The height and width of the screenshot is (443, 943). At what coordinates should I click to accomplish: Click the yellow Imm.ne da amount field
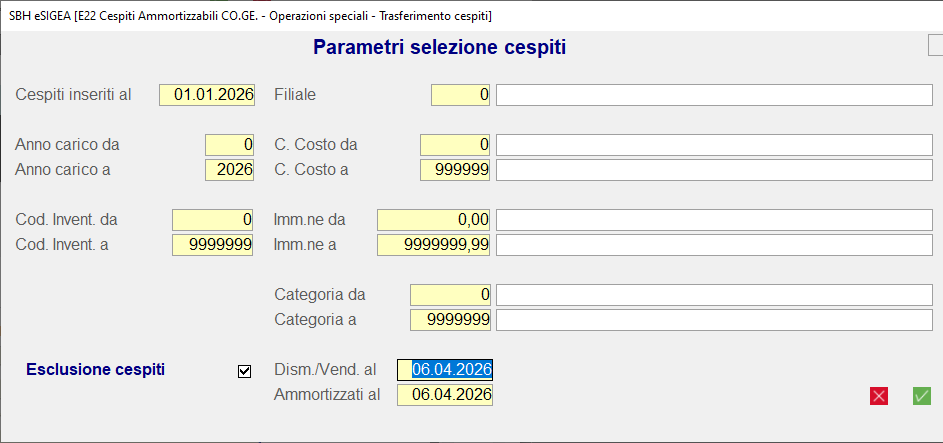[433, 220]
